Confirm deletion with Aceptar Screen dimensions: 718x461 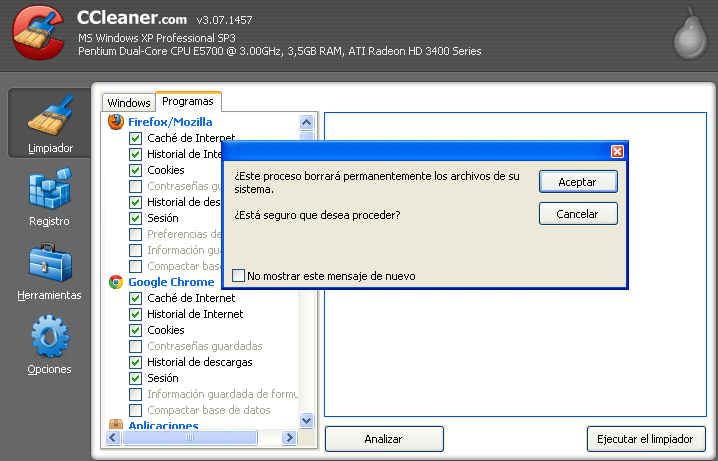point(578,182)
